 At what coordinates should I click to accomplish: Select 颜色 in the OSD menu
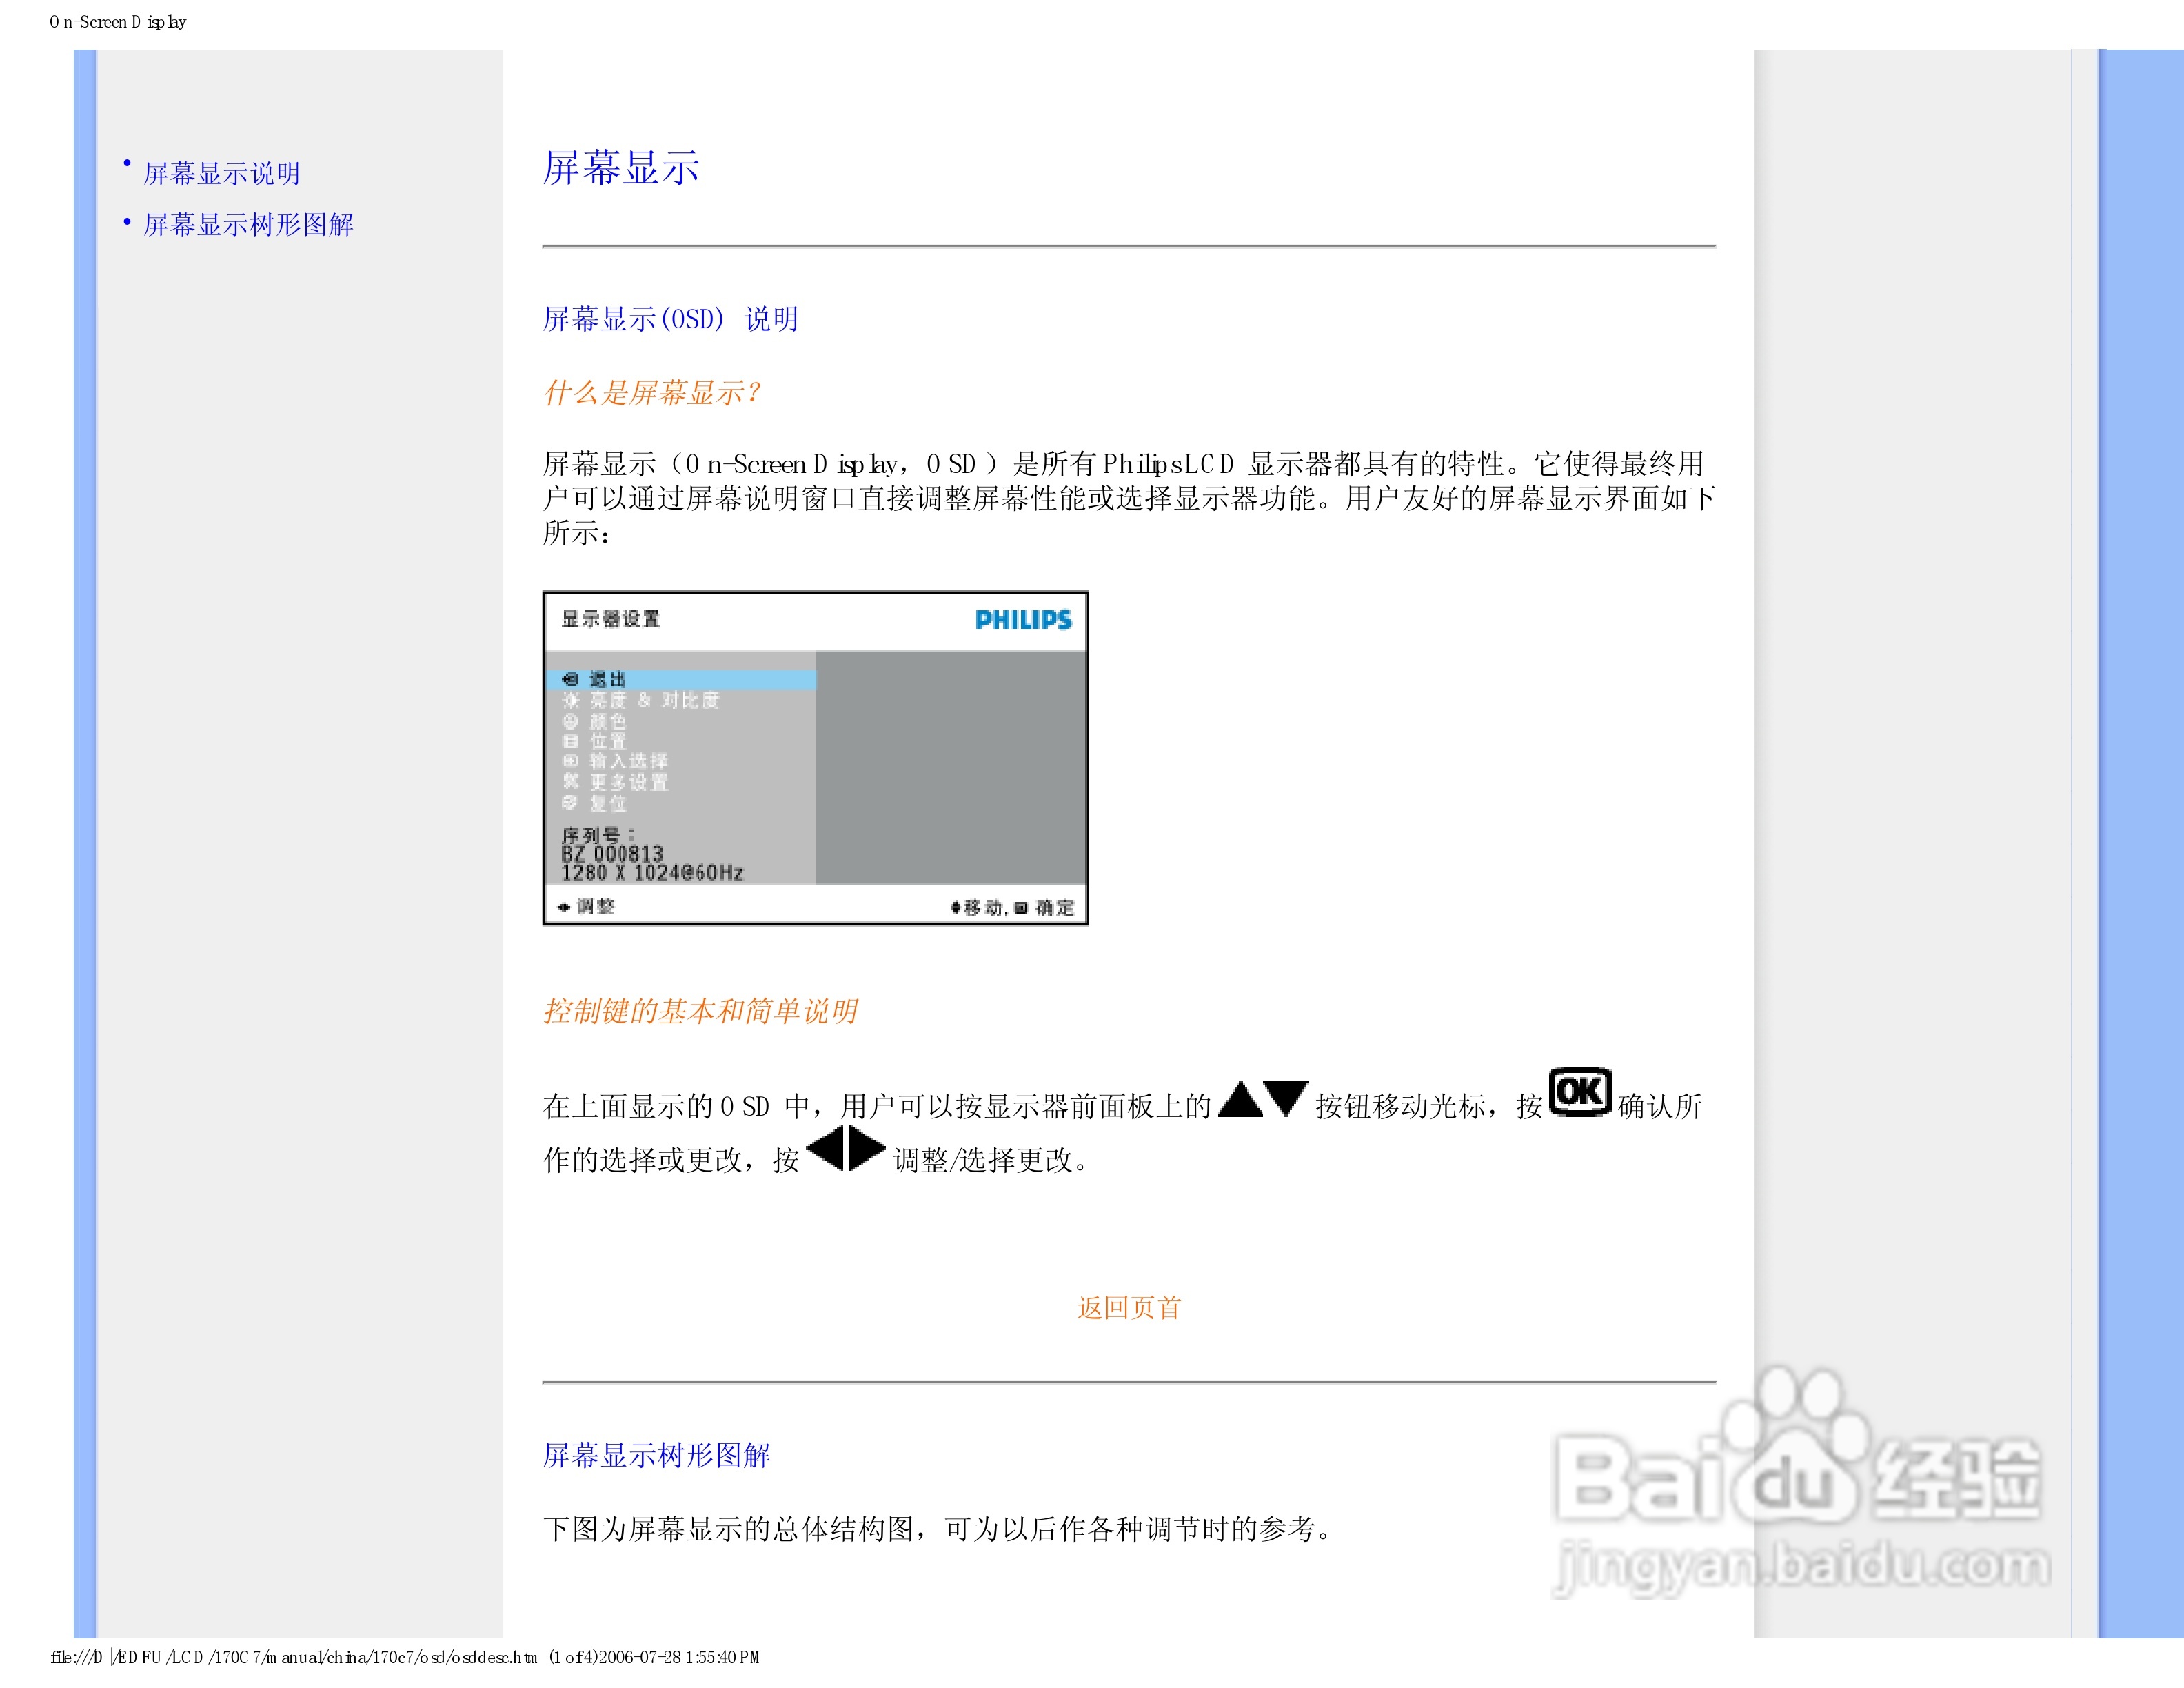[607, 721]
